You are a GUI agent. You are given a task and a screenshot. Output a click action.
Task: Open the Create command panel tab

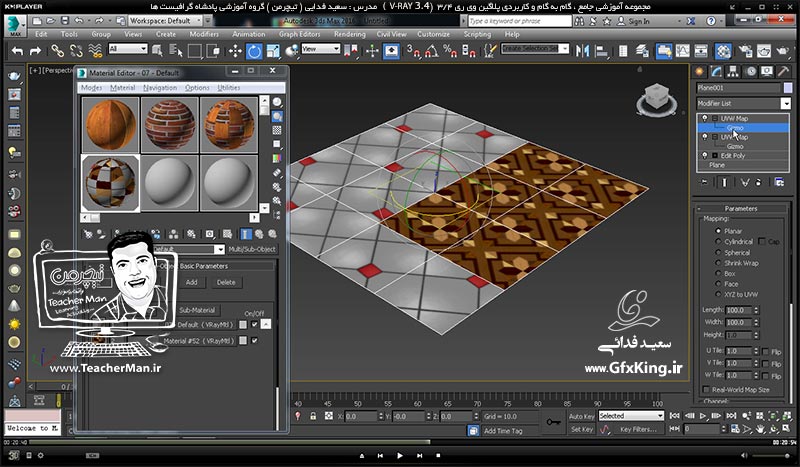[x=699, y=72]
